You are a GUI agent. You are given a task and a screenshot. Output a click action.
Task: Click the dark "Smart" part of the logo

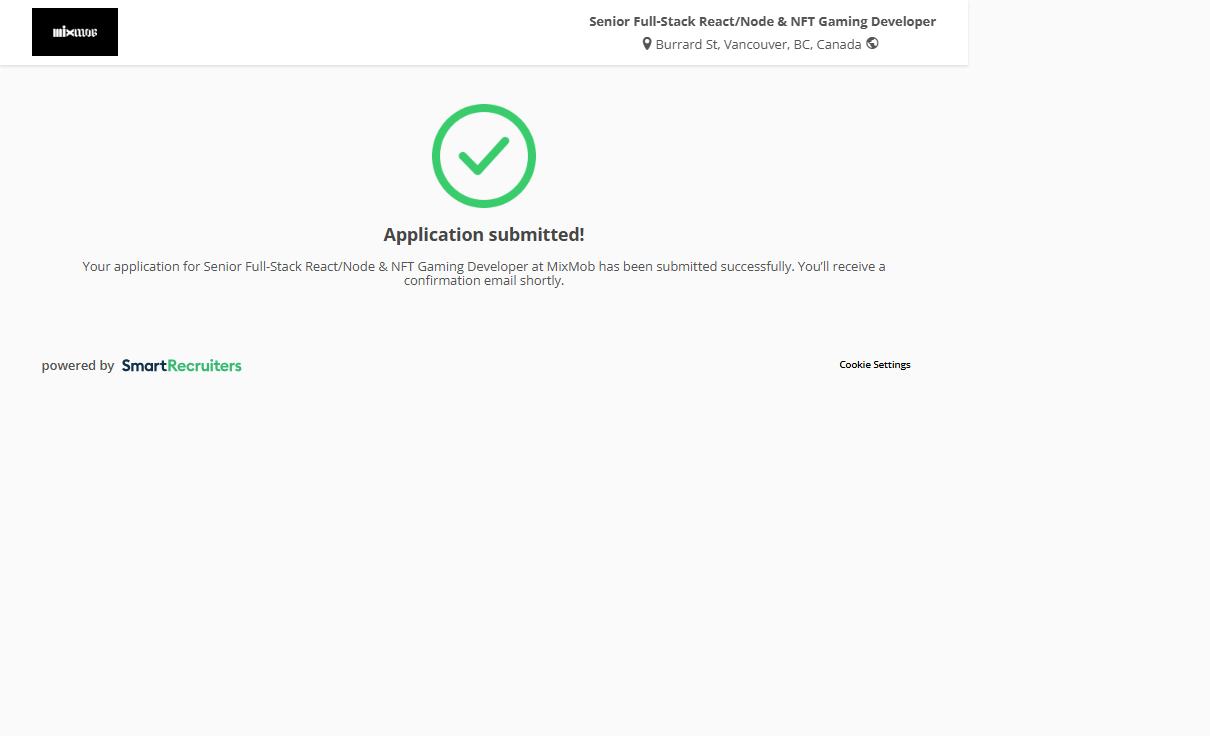click(x=143, y=366)
